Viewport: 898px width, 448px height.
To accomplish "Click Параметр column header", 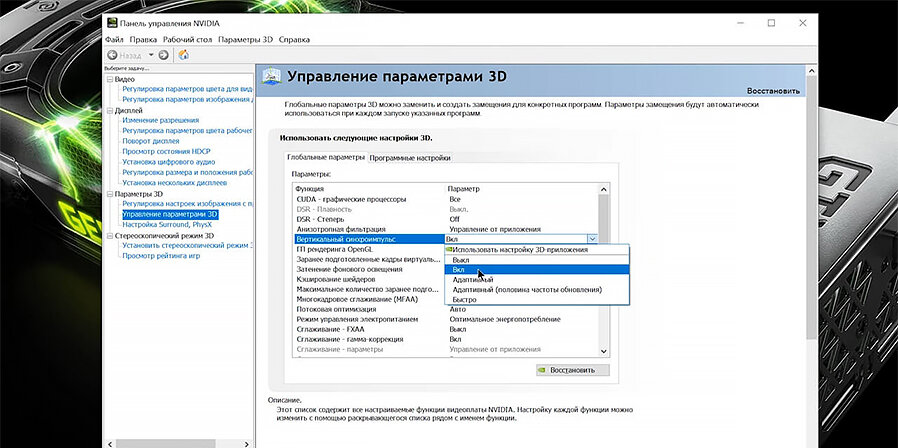I will click(463, 188).
